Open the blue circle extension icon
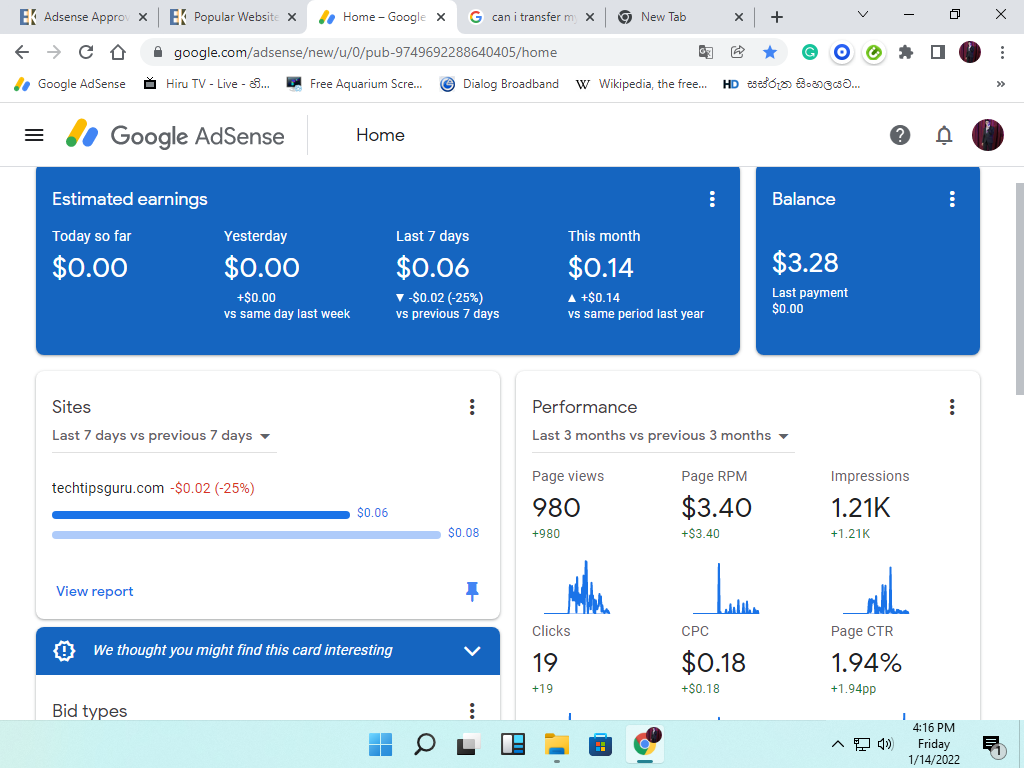The height and width of the screenshot is (768, 1024). tap(842, 52)
